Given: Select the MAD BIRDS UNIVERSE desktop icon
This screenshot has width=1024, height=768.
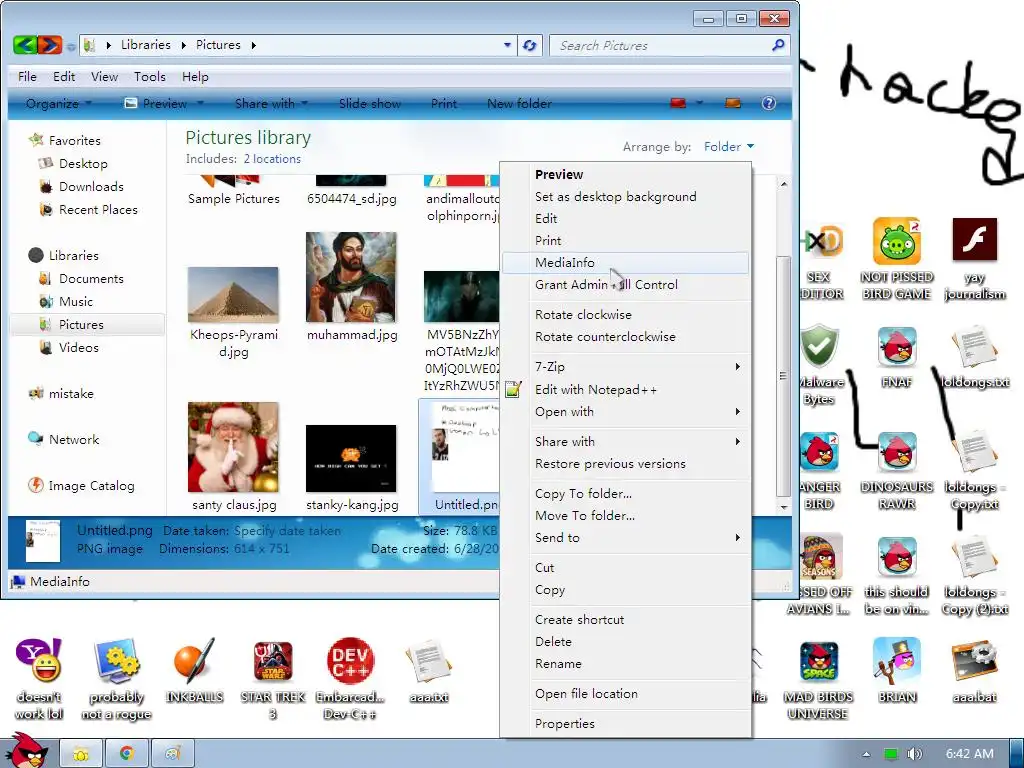Looking at the screenshot, I should [818, 679].
